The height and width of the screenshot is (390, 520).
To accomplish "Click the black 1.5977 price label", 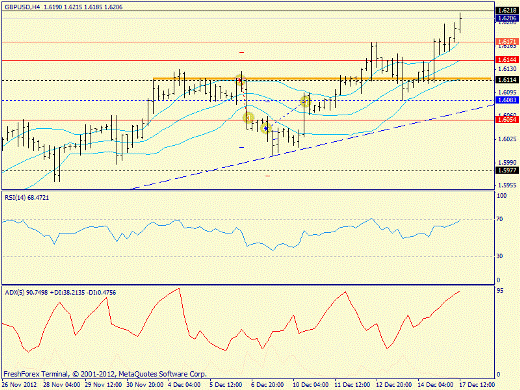I will 507,170.
